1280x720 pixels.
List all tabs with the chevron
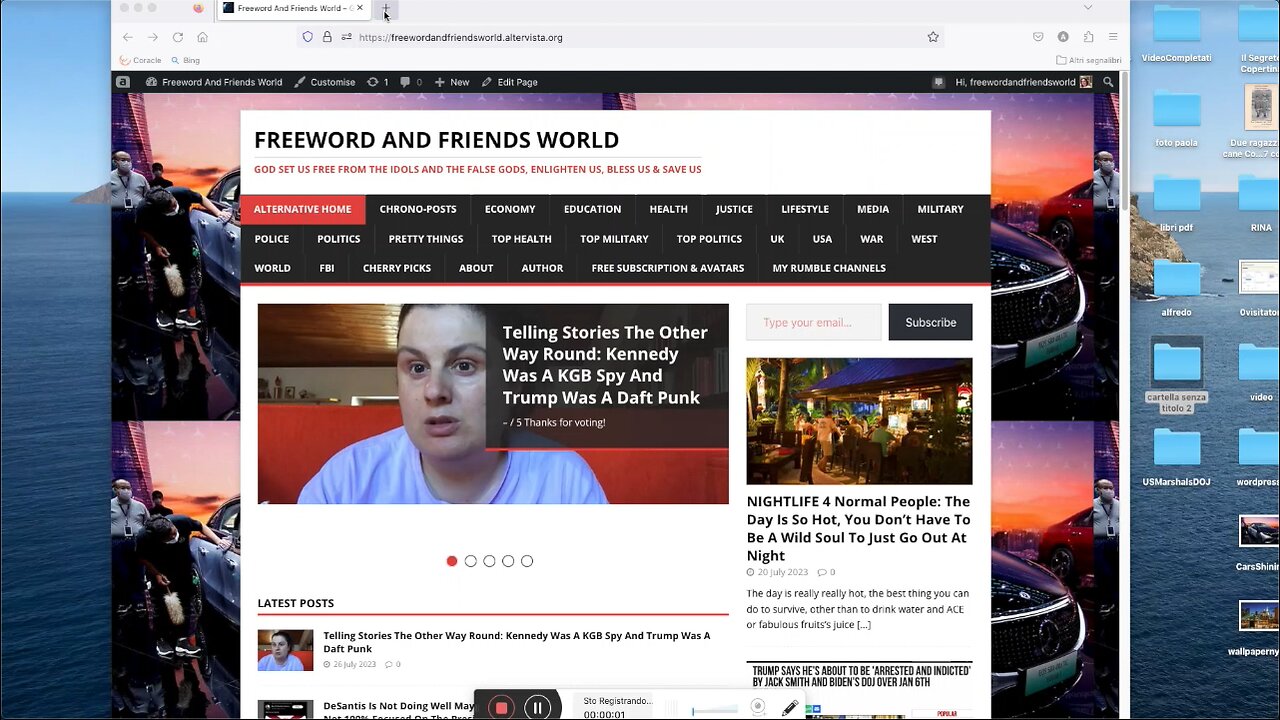1088,8
